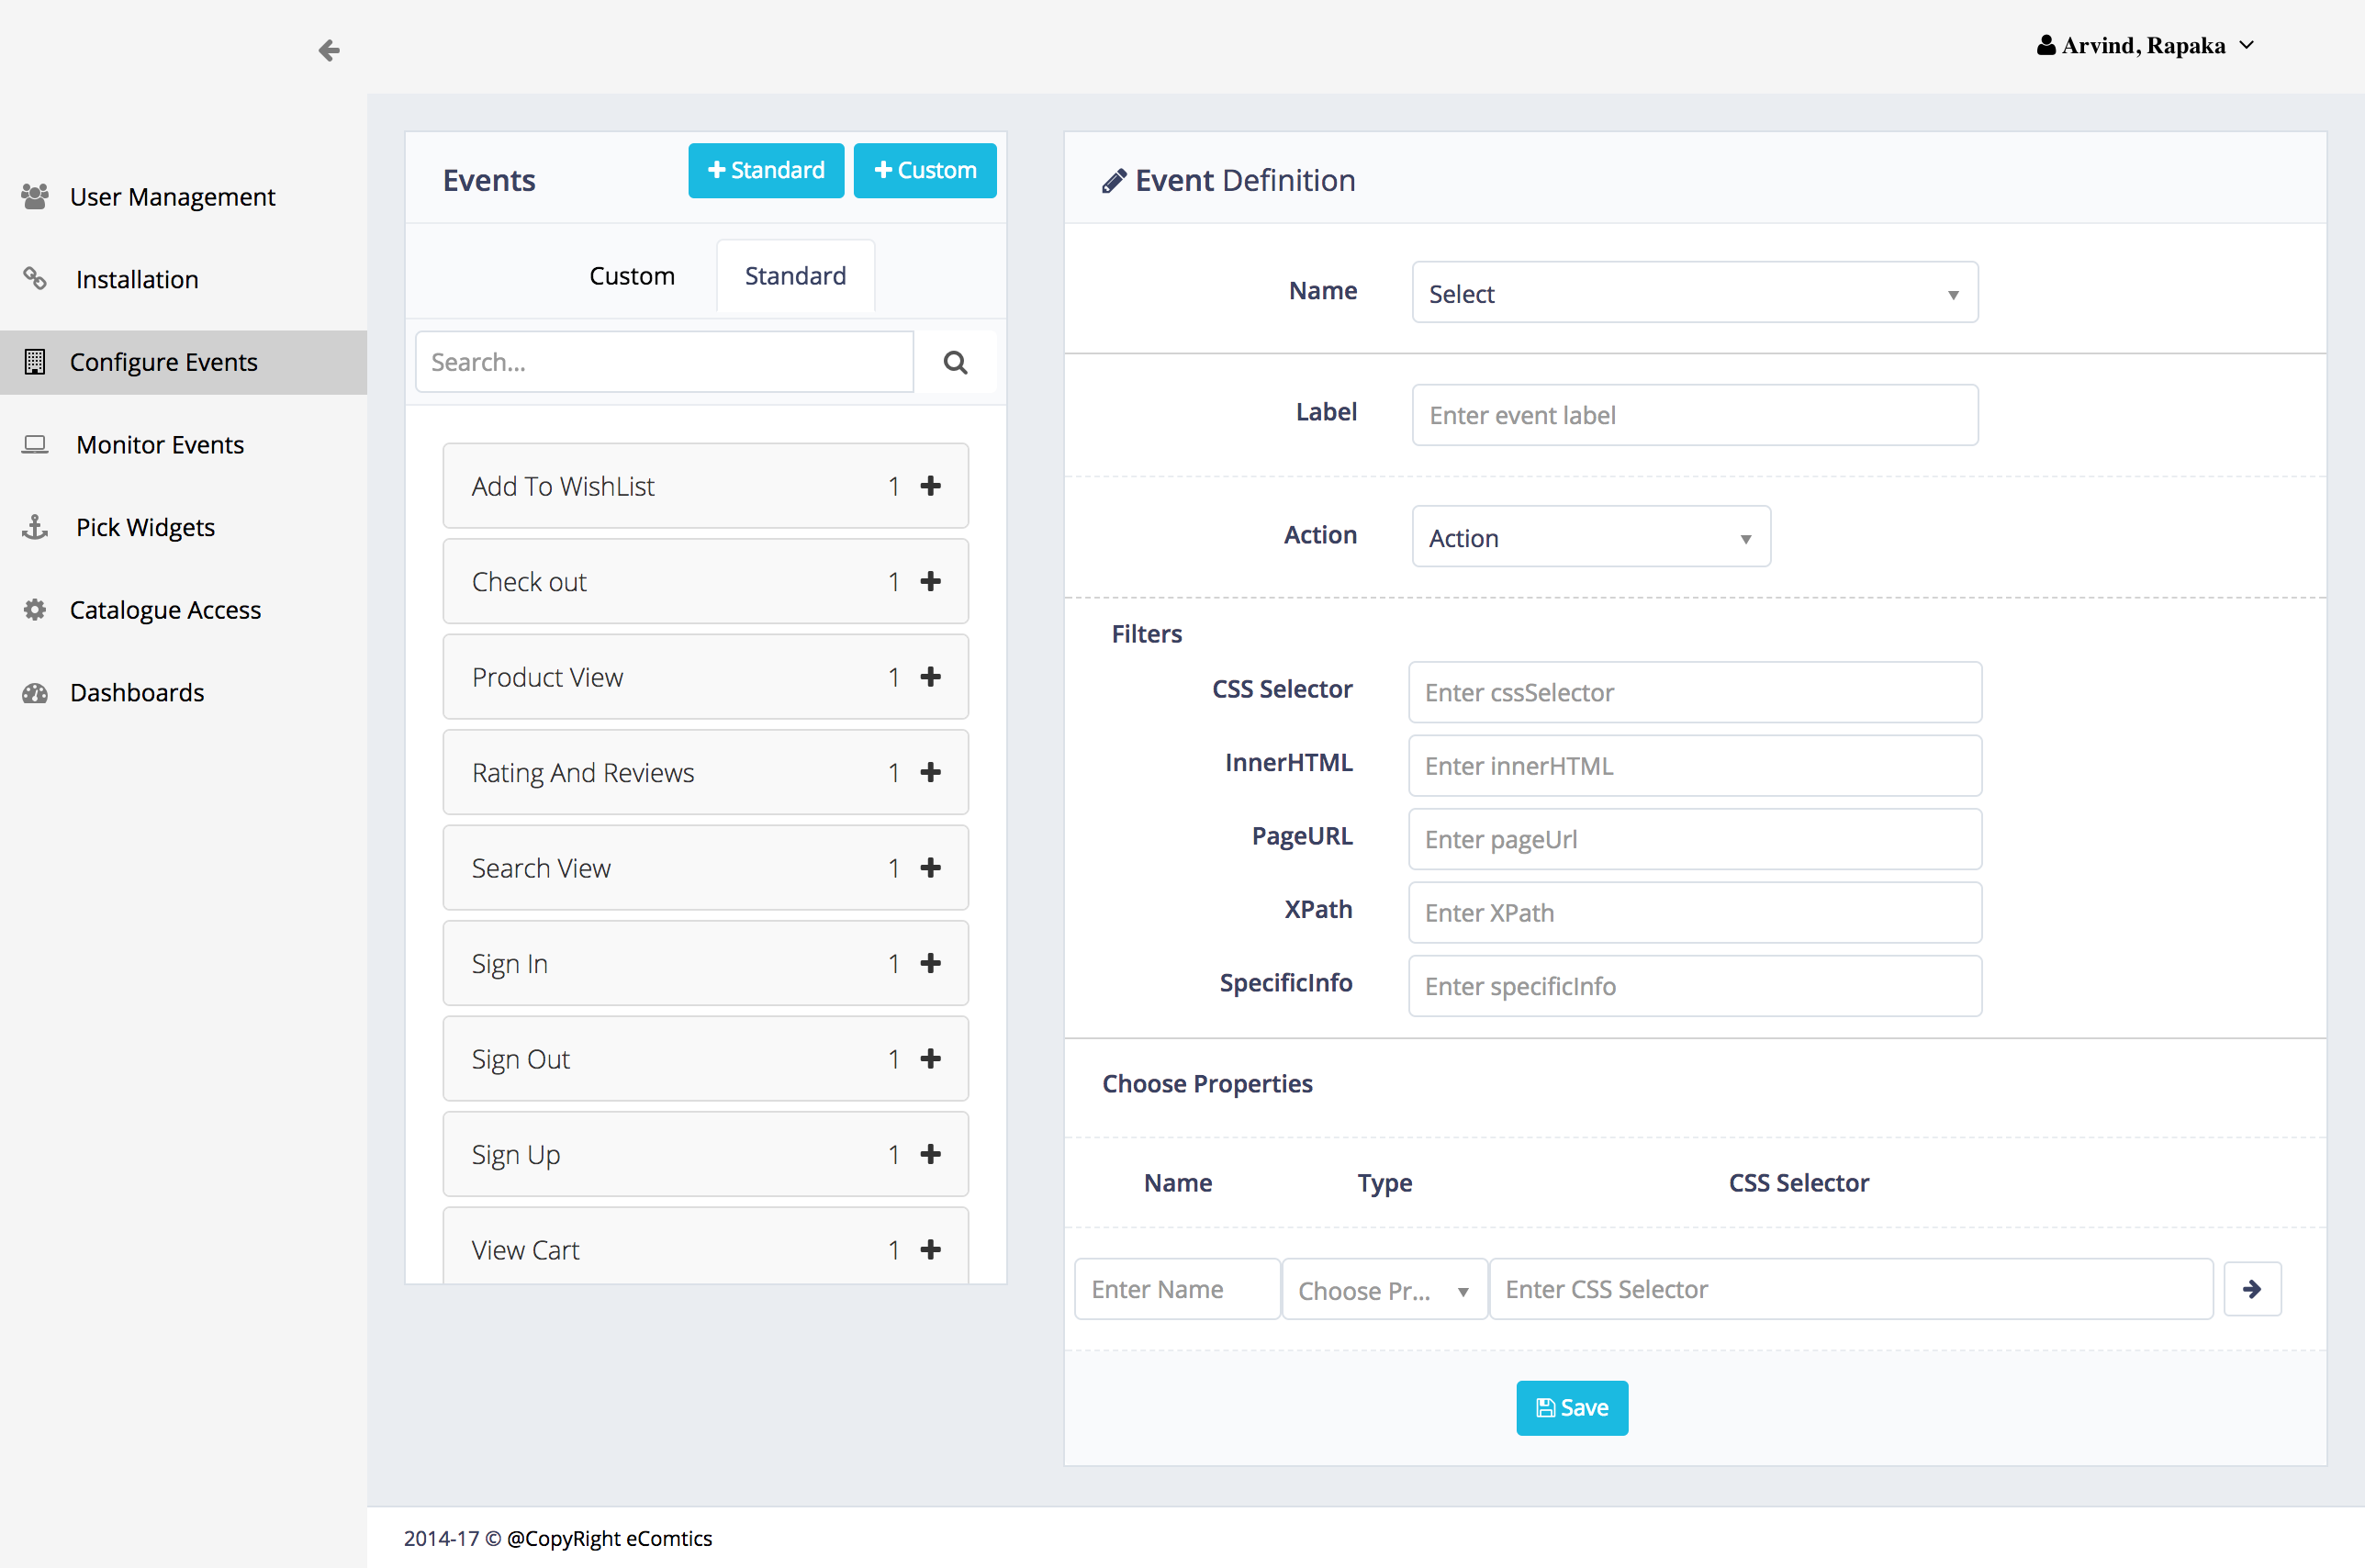
Task: Click the plus icon for View Cart
Action: (x=931, y=1250)
